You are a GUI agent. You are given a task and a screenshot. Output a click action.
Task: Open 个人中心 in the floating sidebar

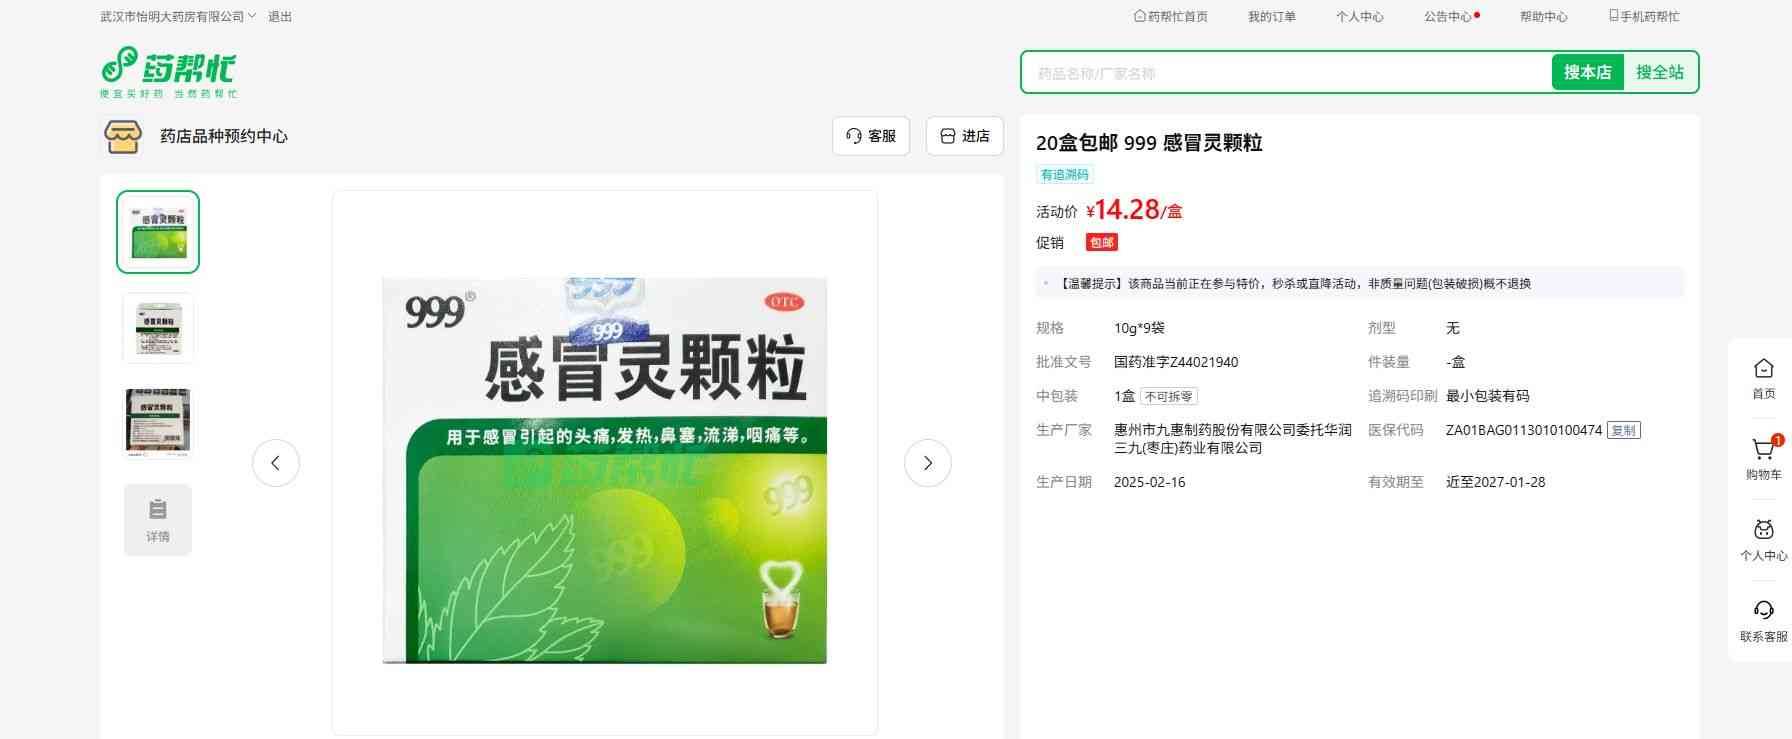pos(1763,531)
